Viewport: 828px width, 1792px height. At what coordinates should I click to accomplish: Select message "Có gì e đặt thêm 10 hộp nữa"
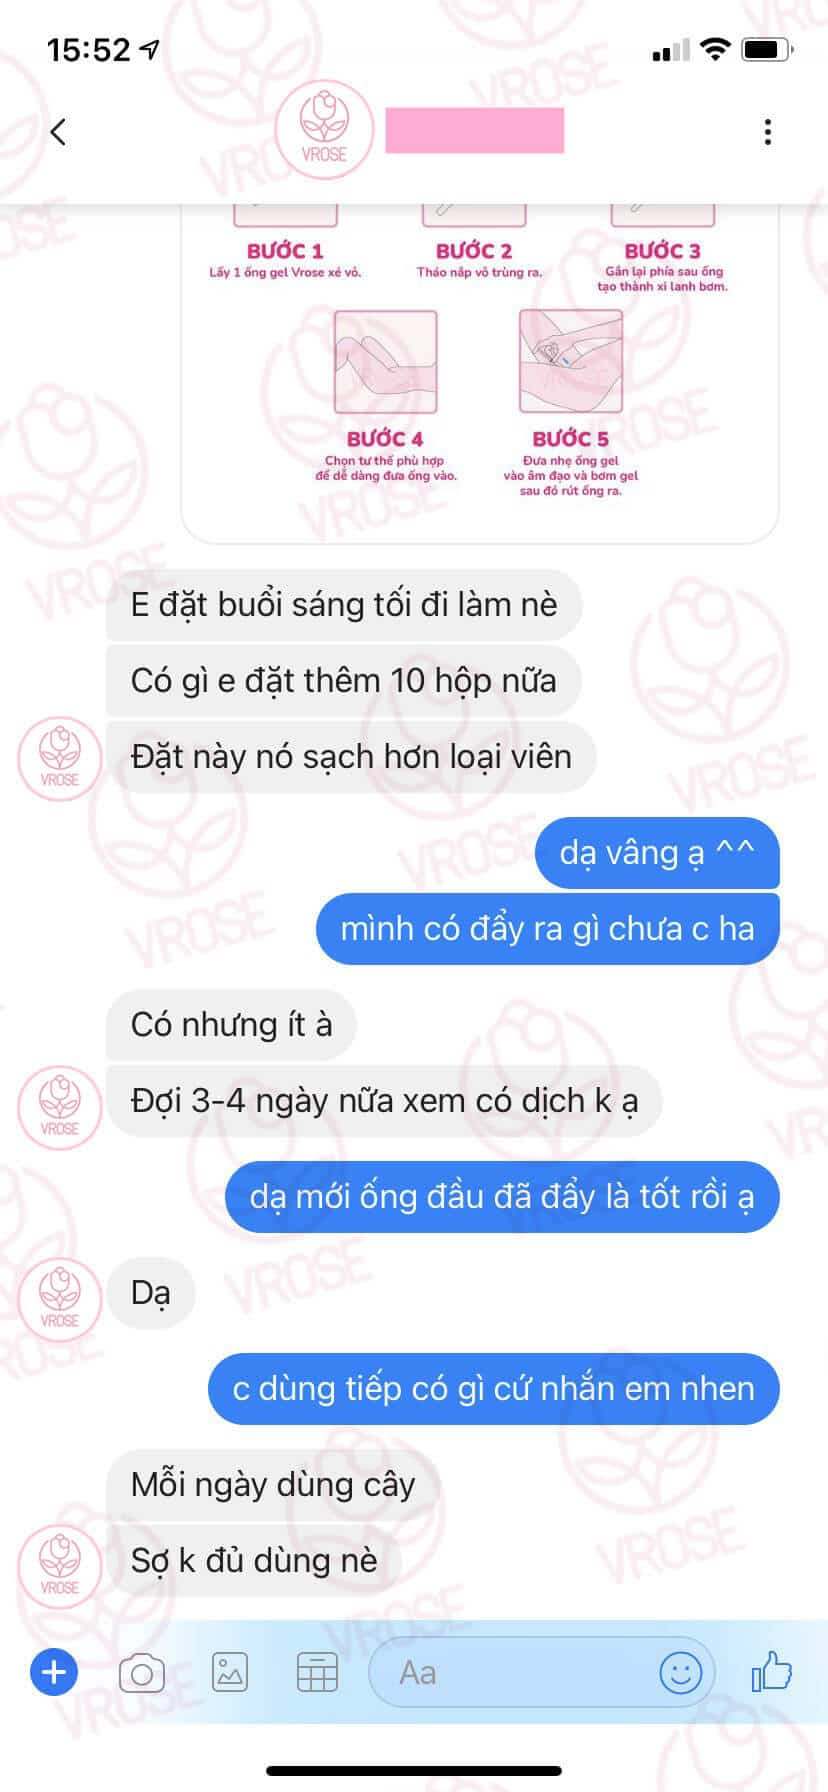344,681
